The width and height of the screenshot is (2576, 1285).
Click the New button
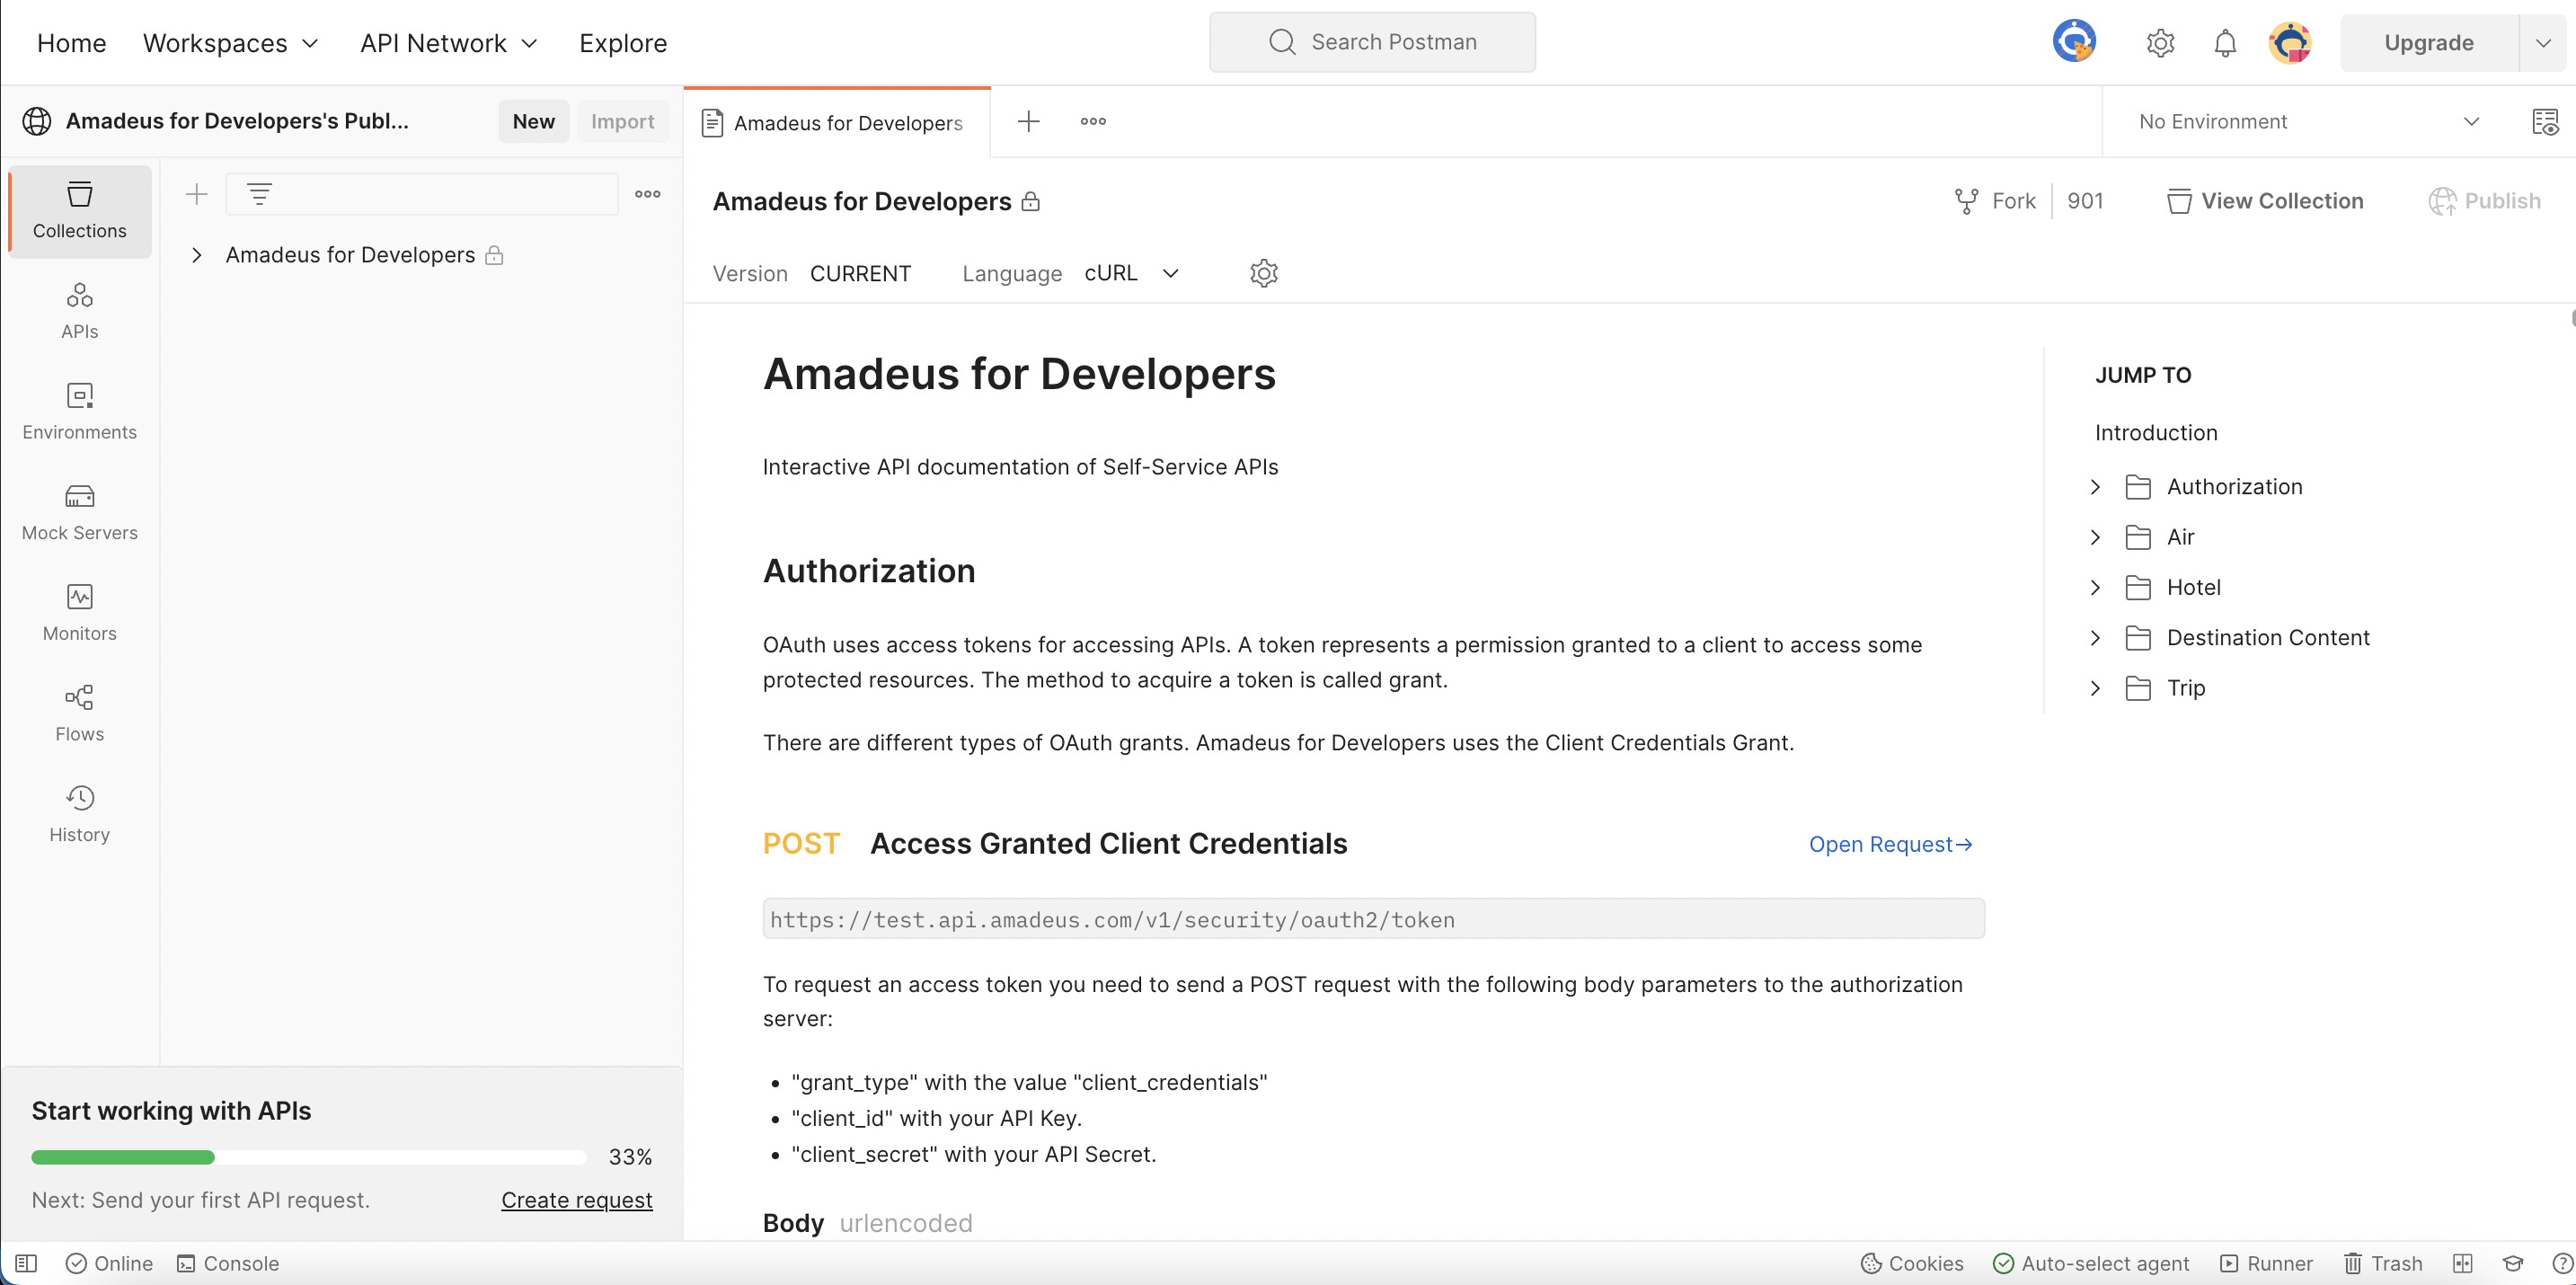click(x=533, y=121)
